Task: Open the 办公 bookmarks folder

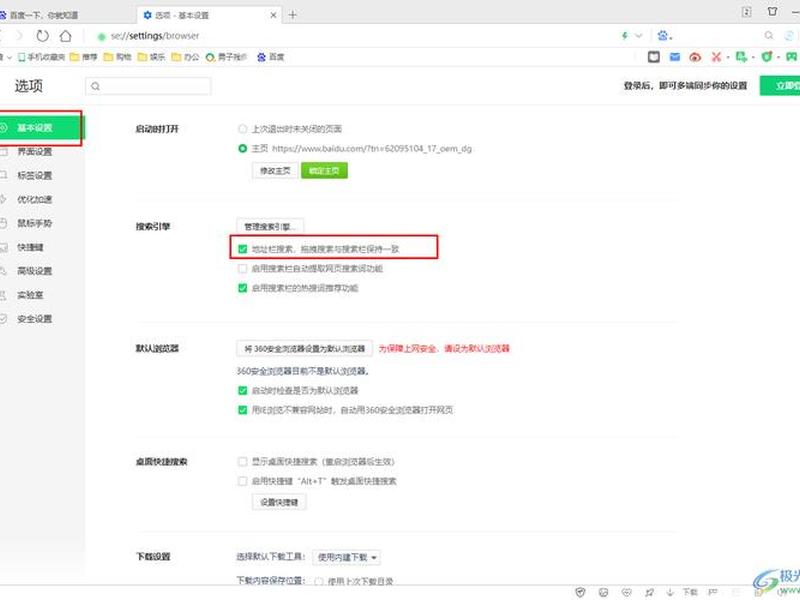Action: point(185,57)
